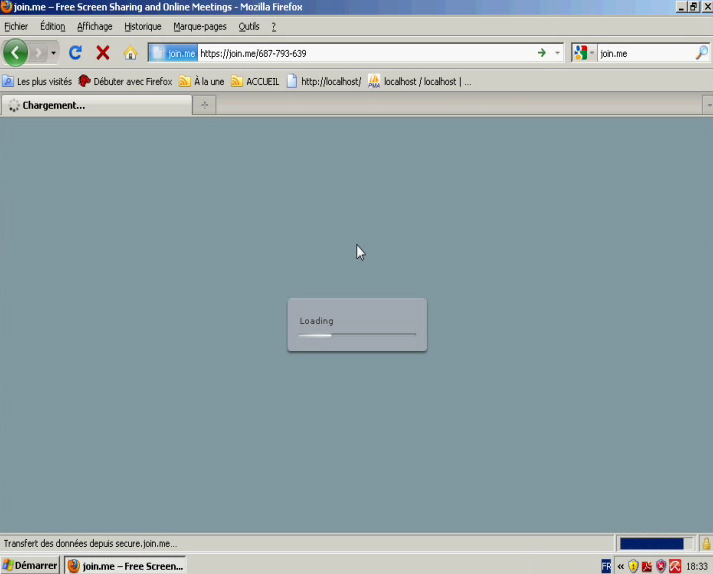Click the status text Transfert des données

pos(90,544)
